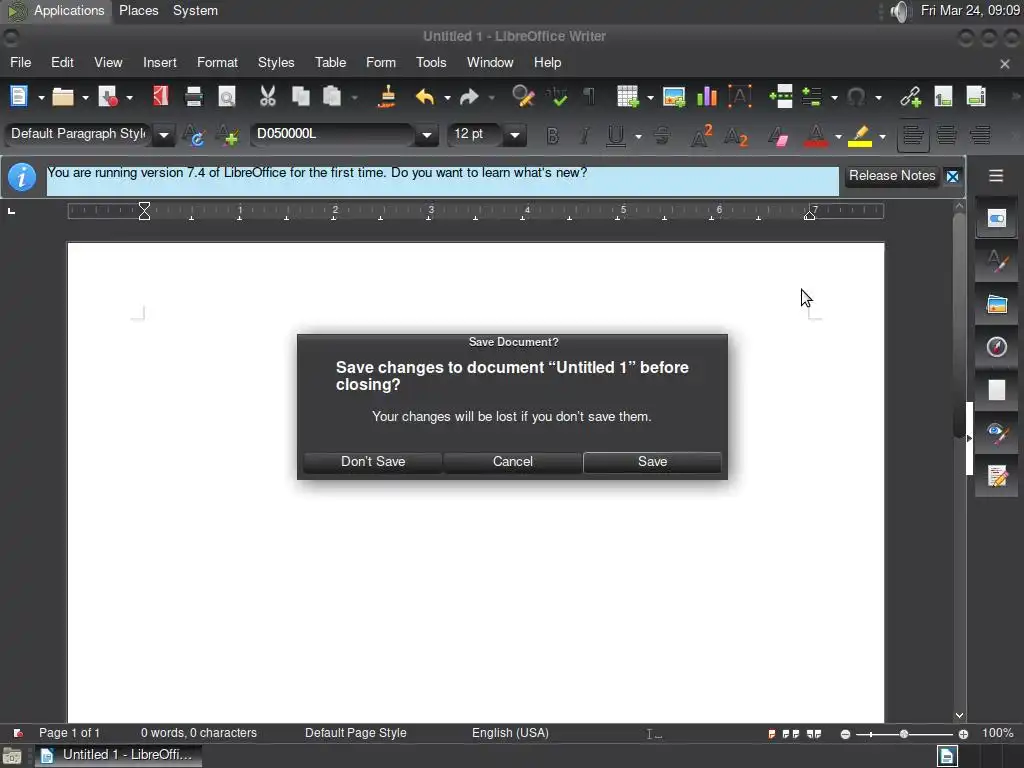Toggle Bold formatting
Viewport: 1024px width, 768px height.
click(x=552, y=136)
